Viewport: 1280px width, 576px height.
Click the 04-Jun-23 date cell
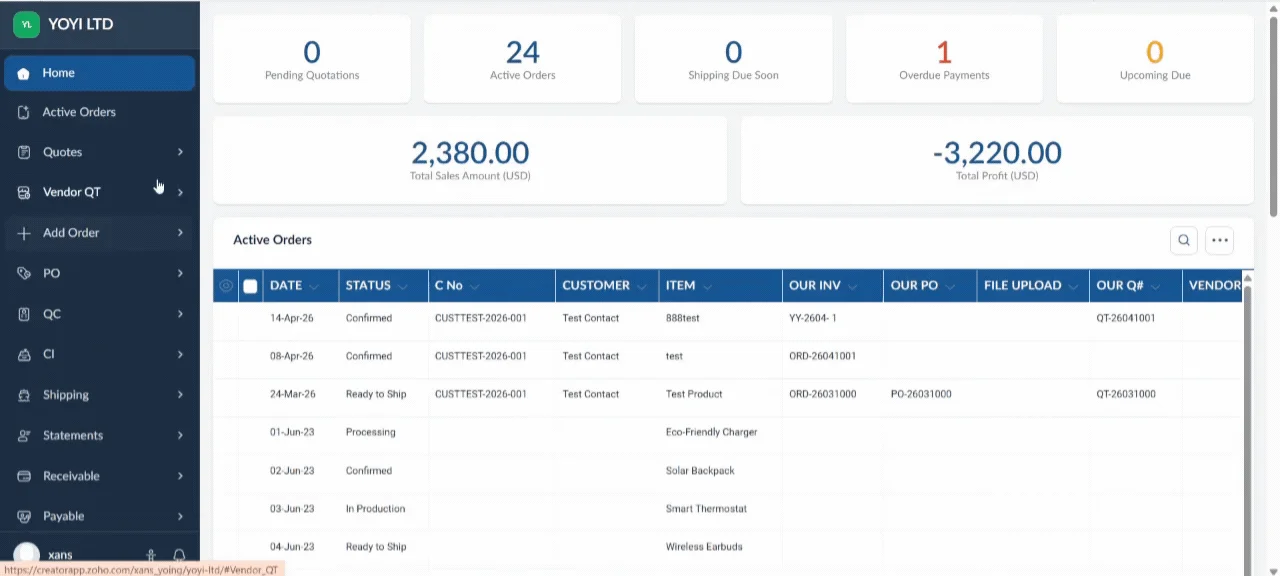292,547
